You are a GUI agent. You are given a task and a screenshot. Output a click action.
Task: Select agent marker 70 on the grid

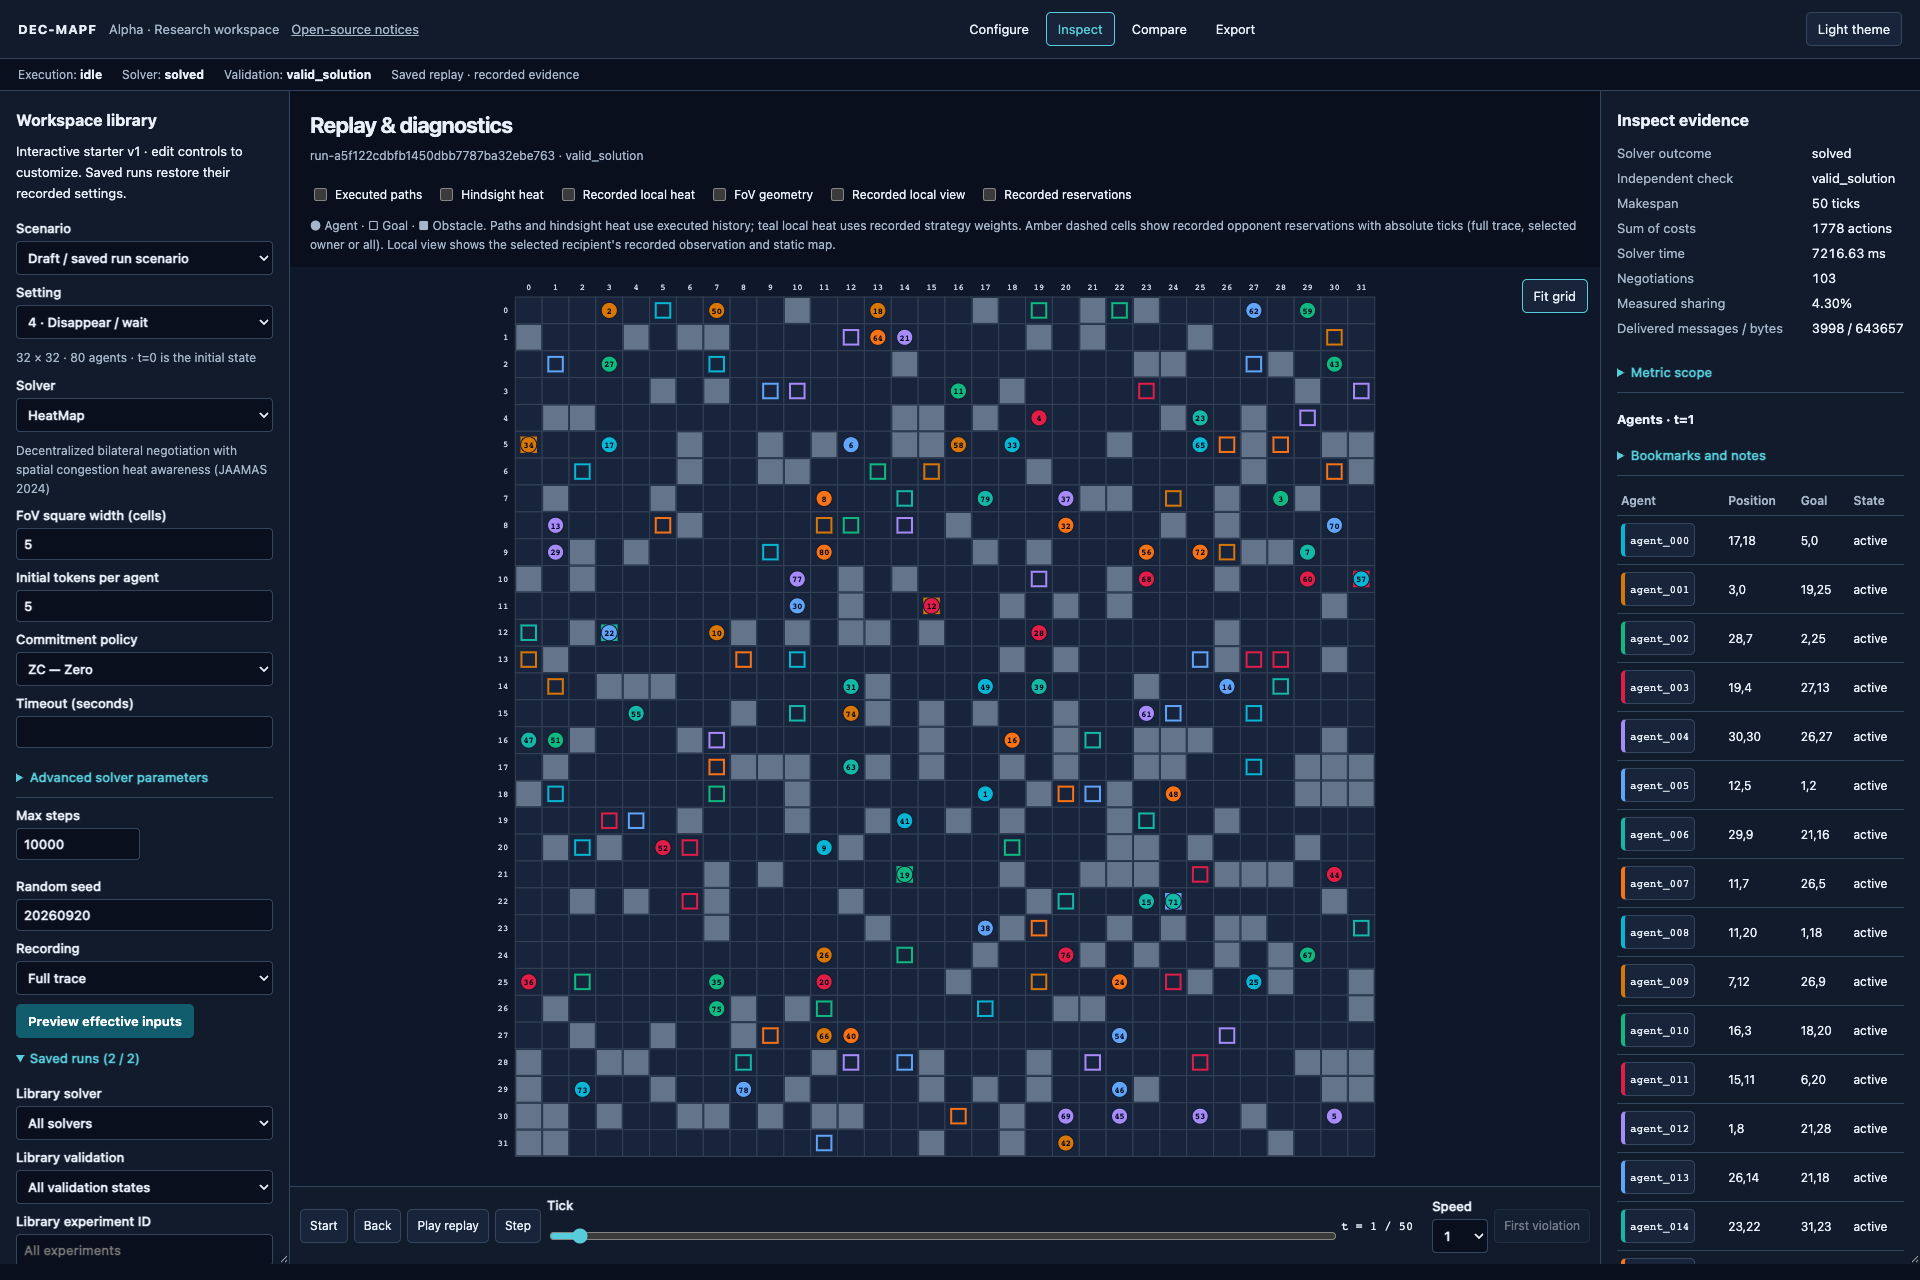tap(1334, 525)
